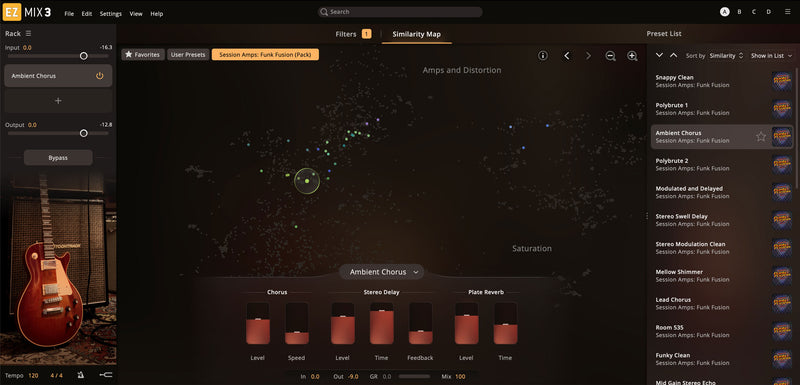
Task: Zoom in the similarity map
Action: pos(632,56)
